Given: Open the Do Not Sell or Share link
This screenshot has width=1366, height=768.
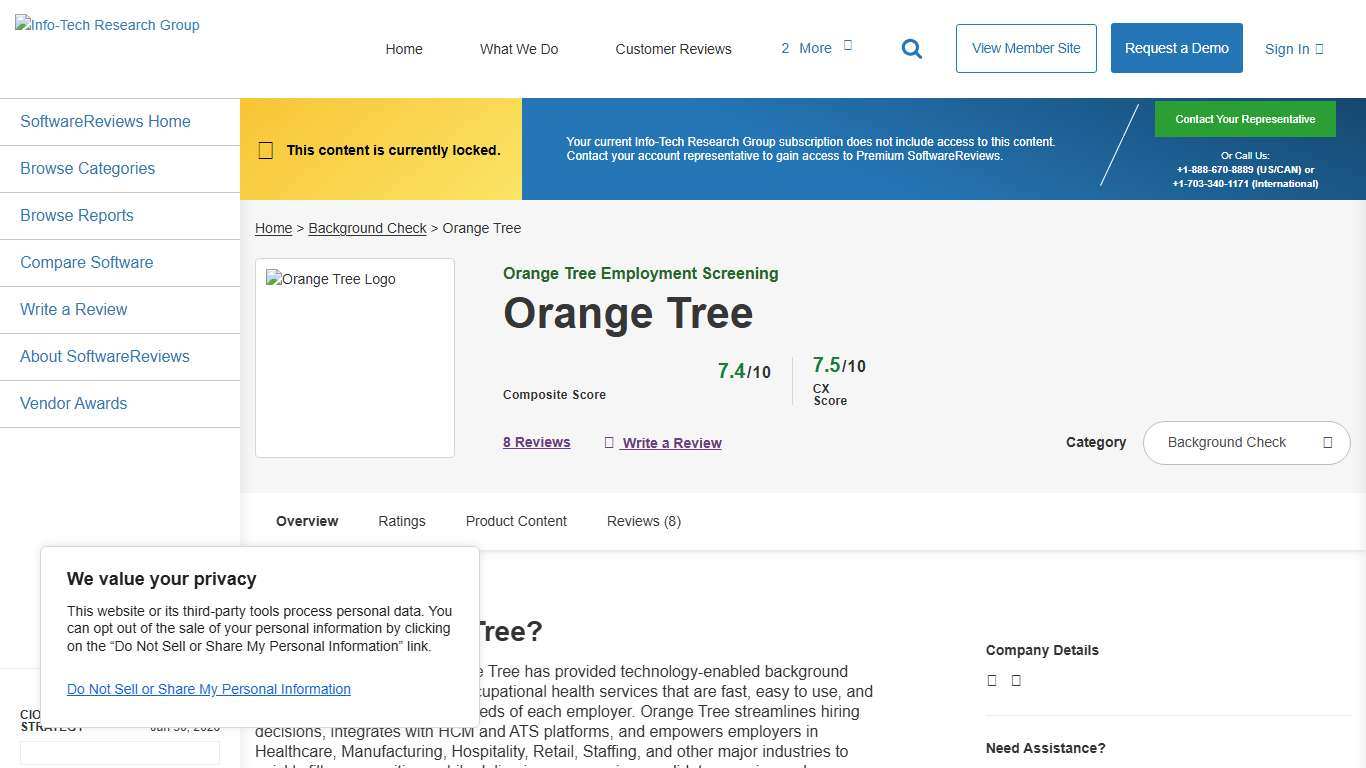Looking at the screenshot, I should tap(208, 689).
